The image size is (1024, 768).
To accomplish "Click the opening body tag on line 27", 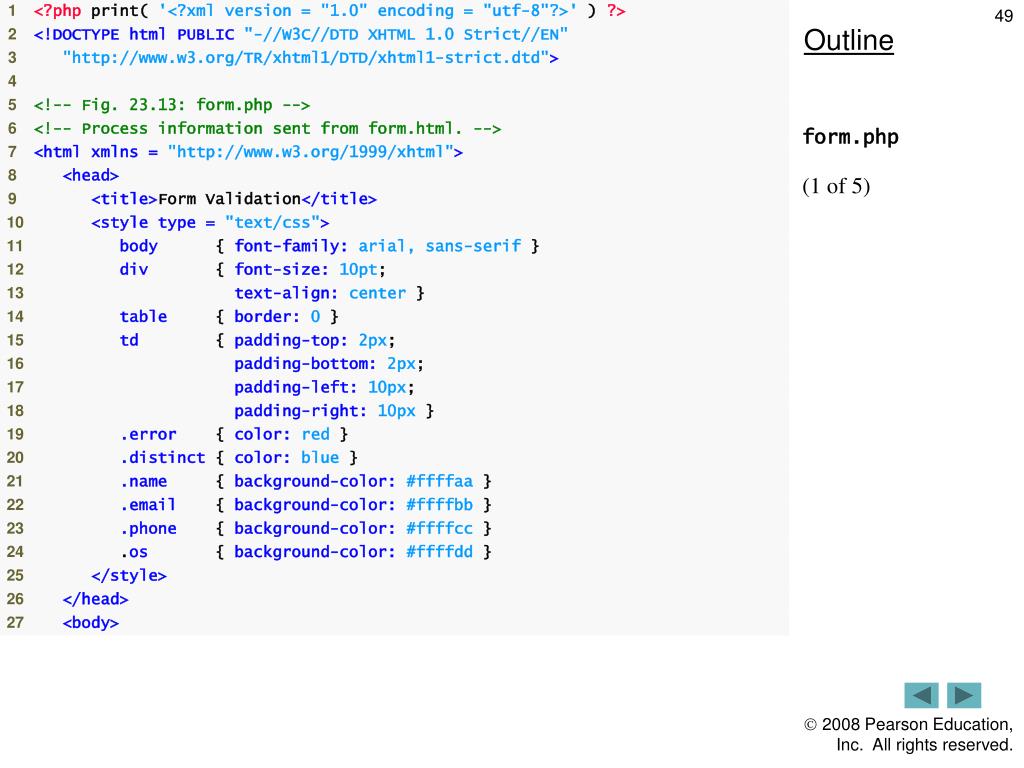I will click(x=91, y=622).
